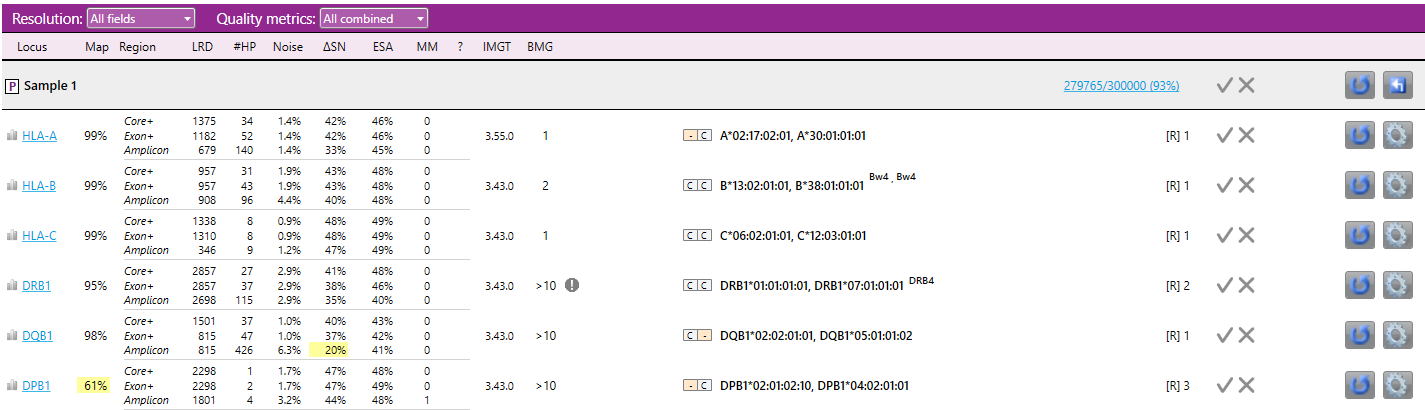Reject the DRB1 result with the X
This screenshot has height=410, width=1425.
(x=1246, y=285)
